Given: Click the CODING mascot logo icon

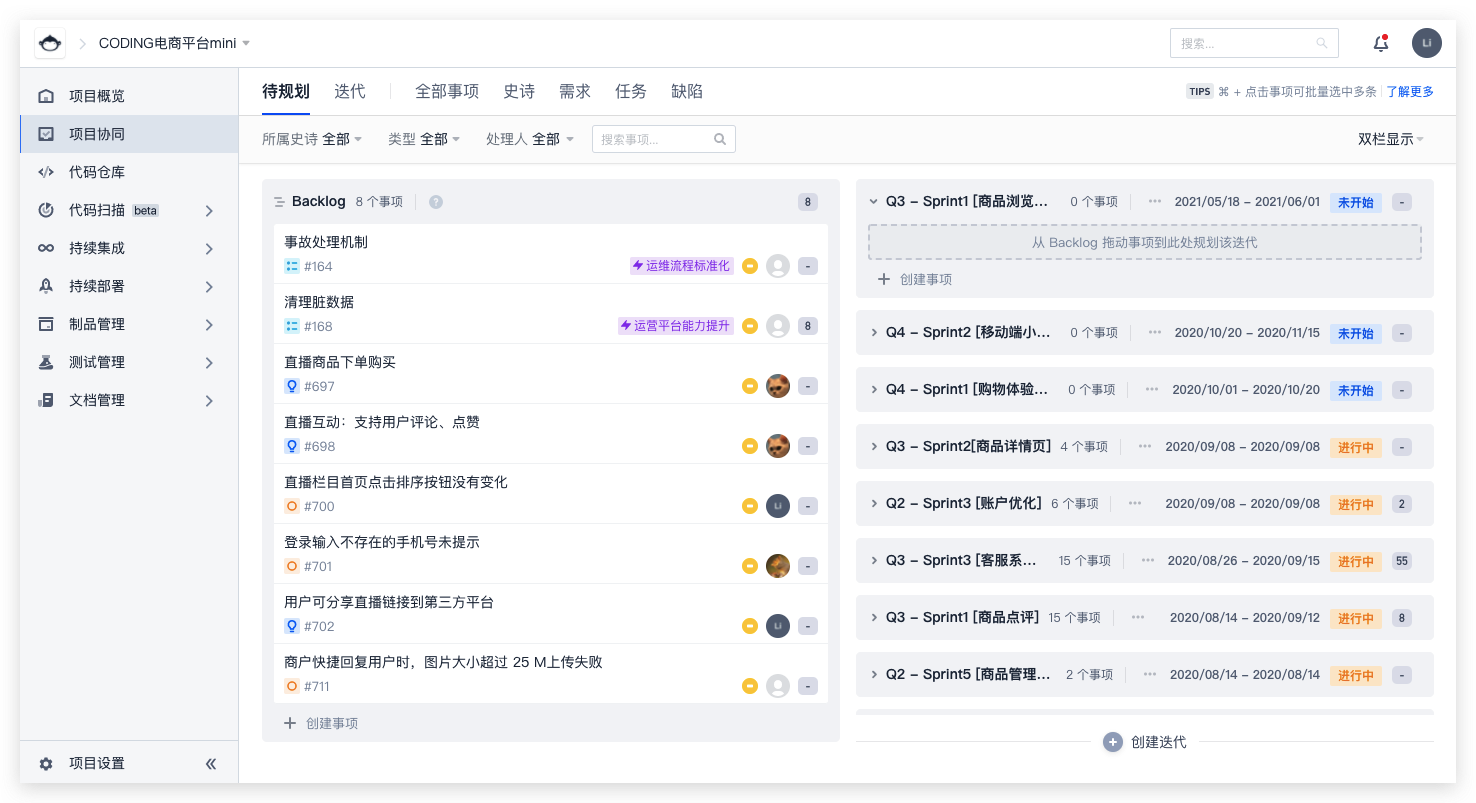Looking at the screenshot, I should 50,43.
